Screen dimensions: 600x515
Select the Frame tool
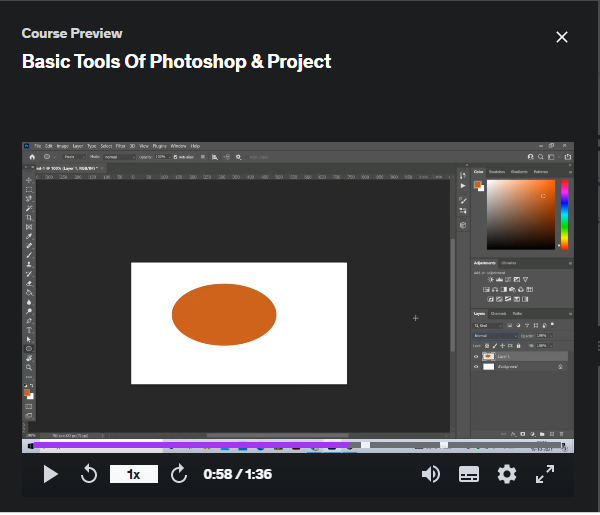tap(29, 227)
